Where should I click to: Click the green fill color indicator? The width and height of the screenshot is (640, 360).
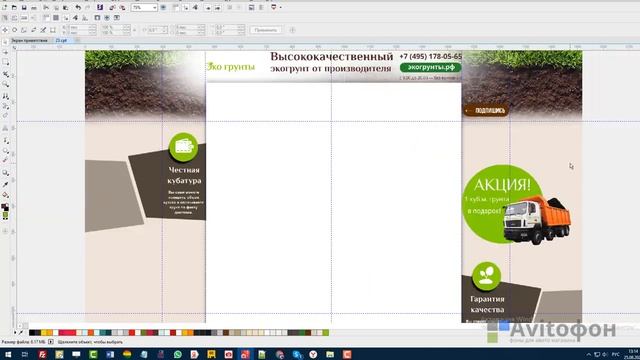click(5, 215)
